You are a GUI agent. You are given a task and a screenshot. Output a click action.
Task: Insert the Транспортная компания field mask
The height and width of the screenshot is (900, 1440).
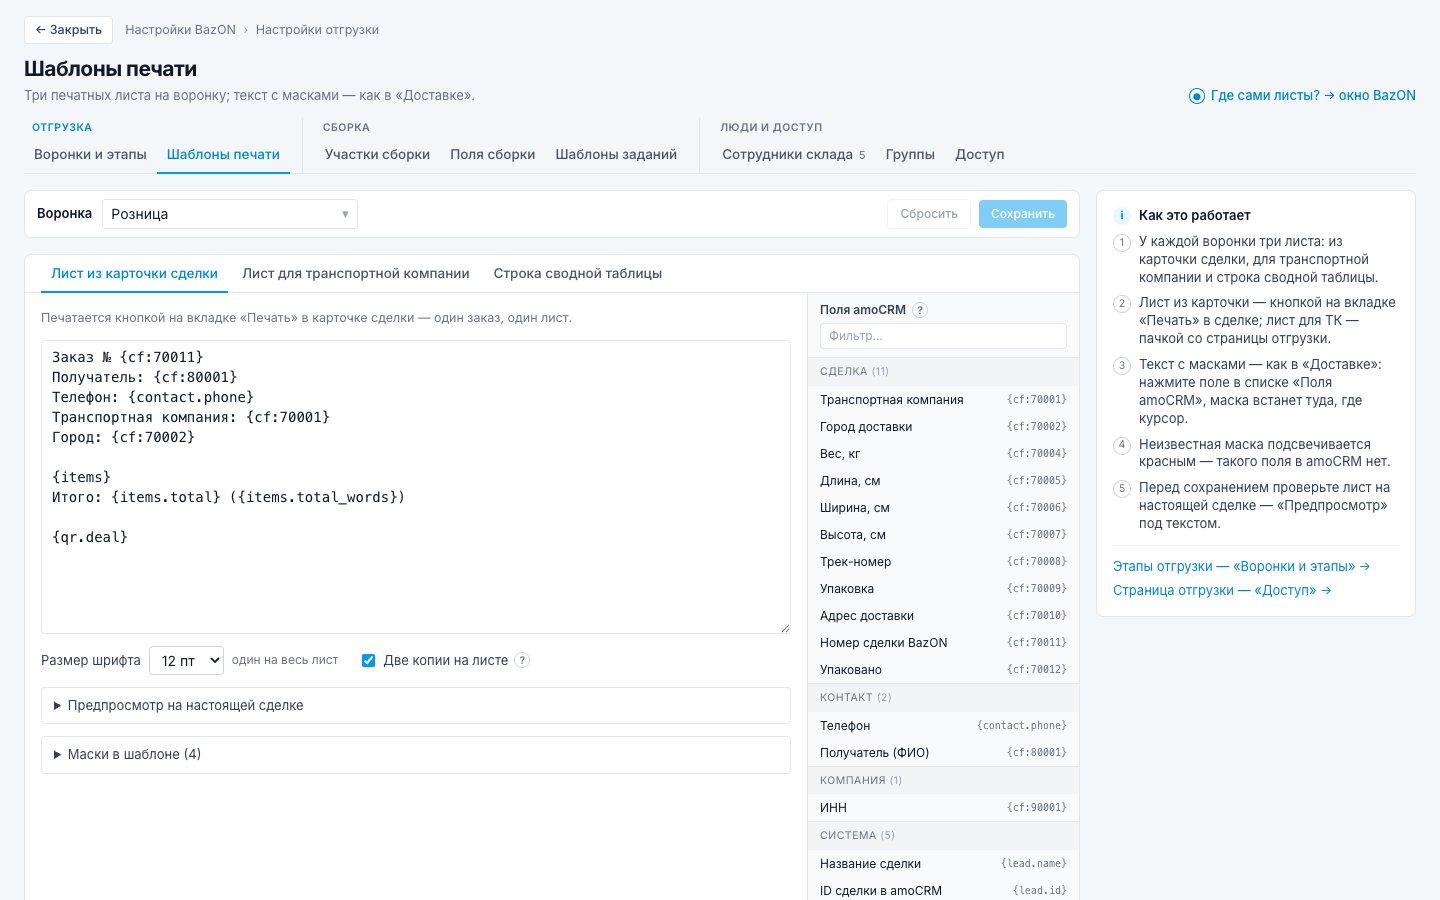(x=943, y=399)
